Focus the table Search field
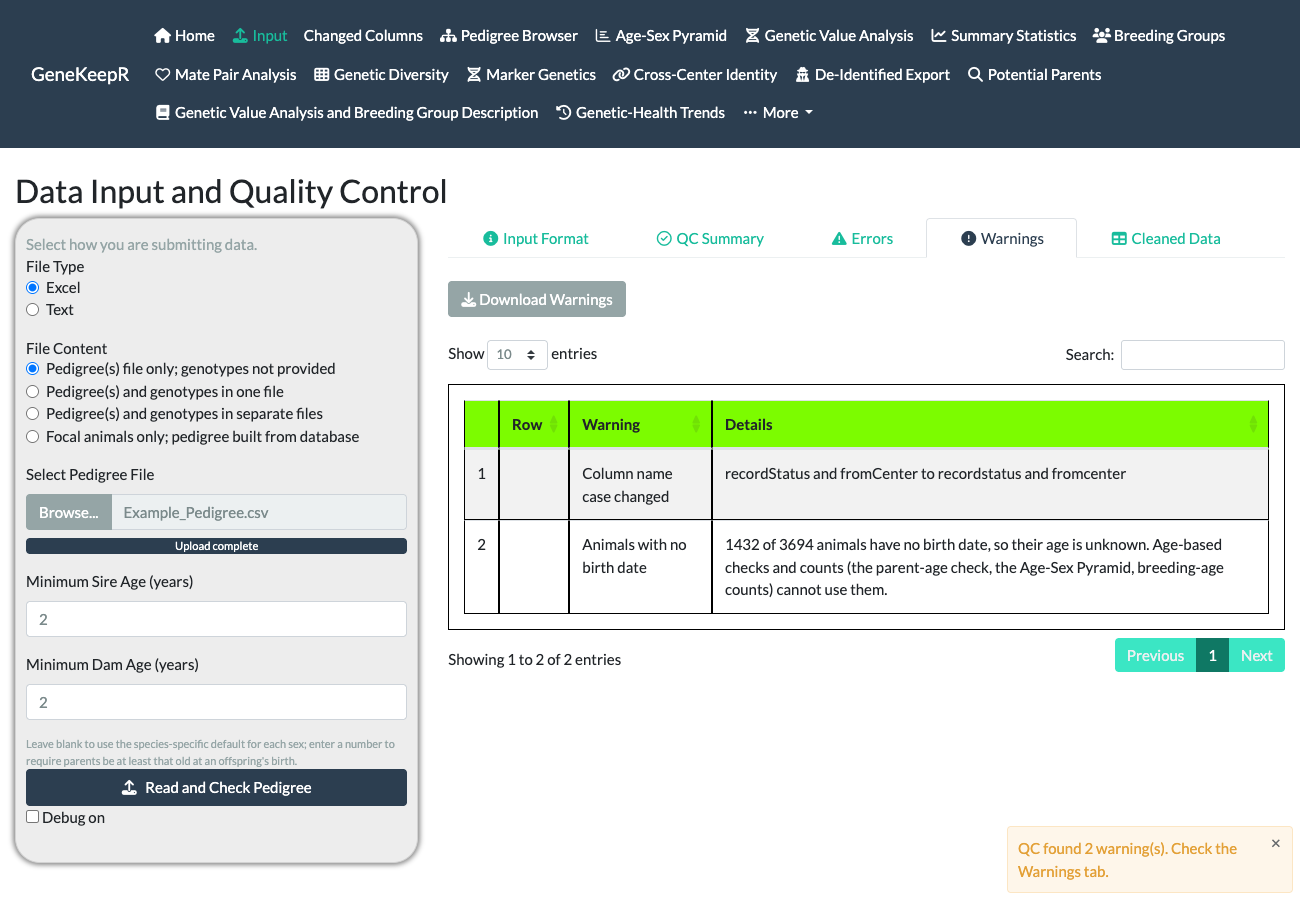 [1202, 354]
